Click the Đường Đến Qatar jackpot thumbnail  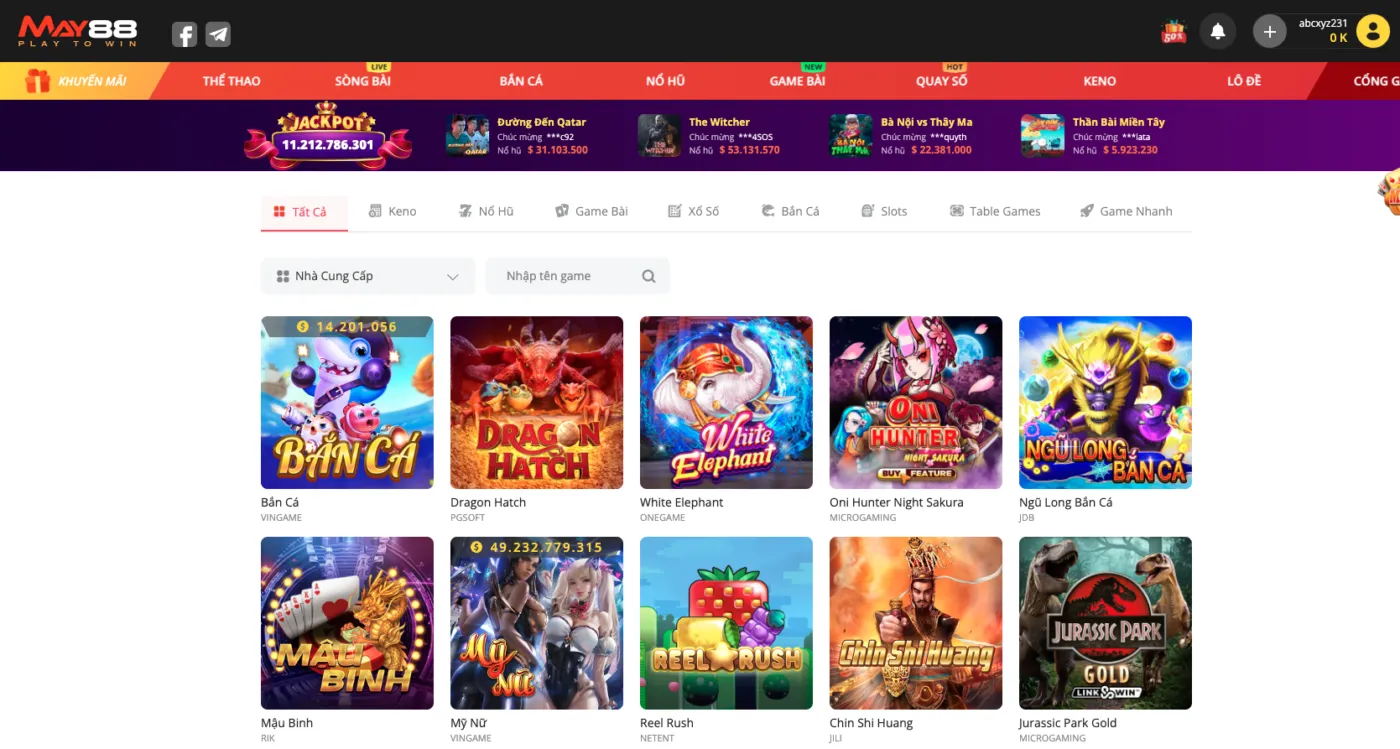(467, 135)
